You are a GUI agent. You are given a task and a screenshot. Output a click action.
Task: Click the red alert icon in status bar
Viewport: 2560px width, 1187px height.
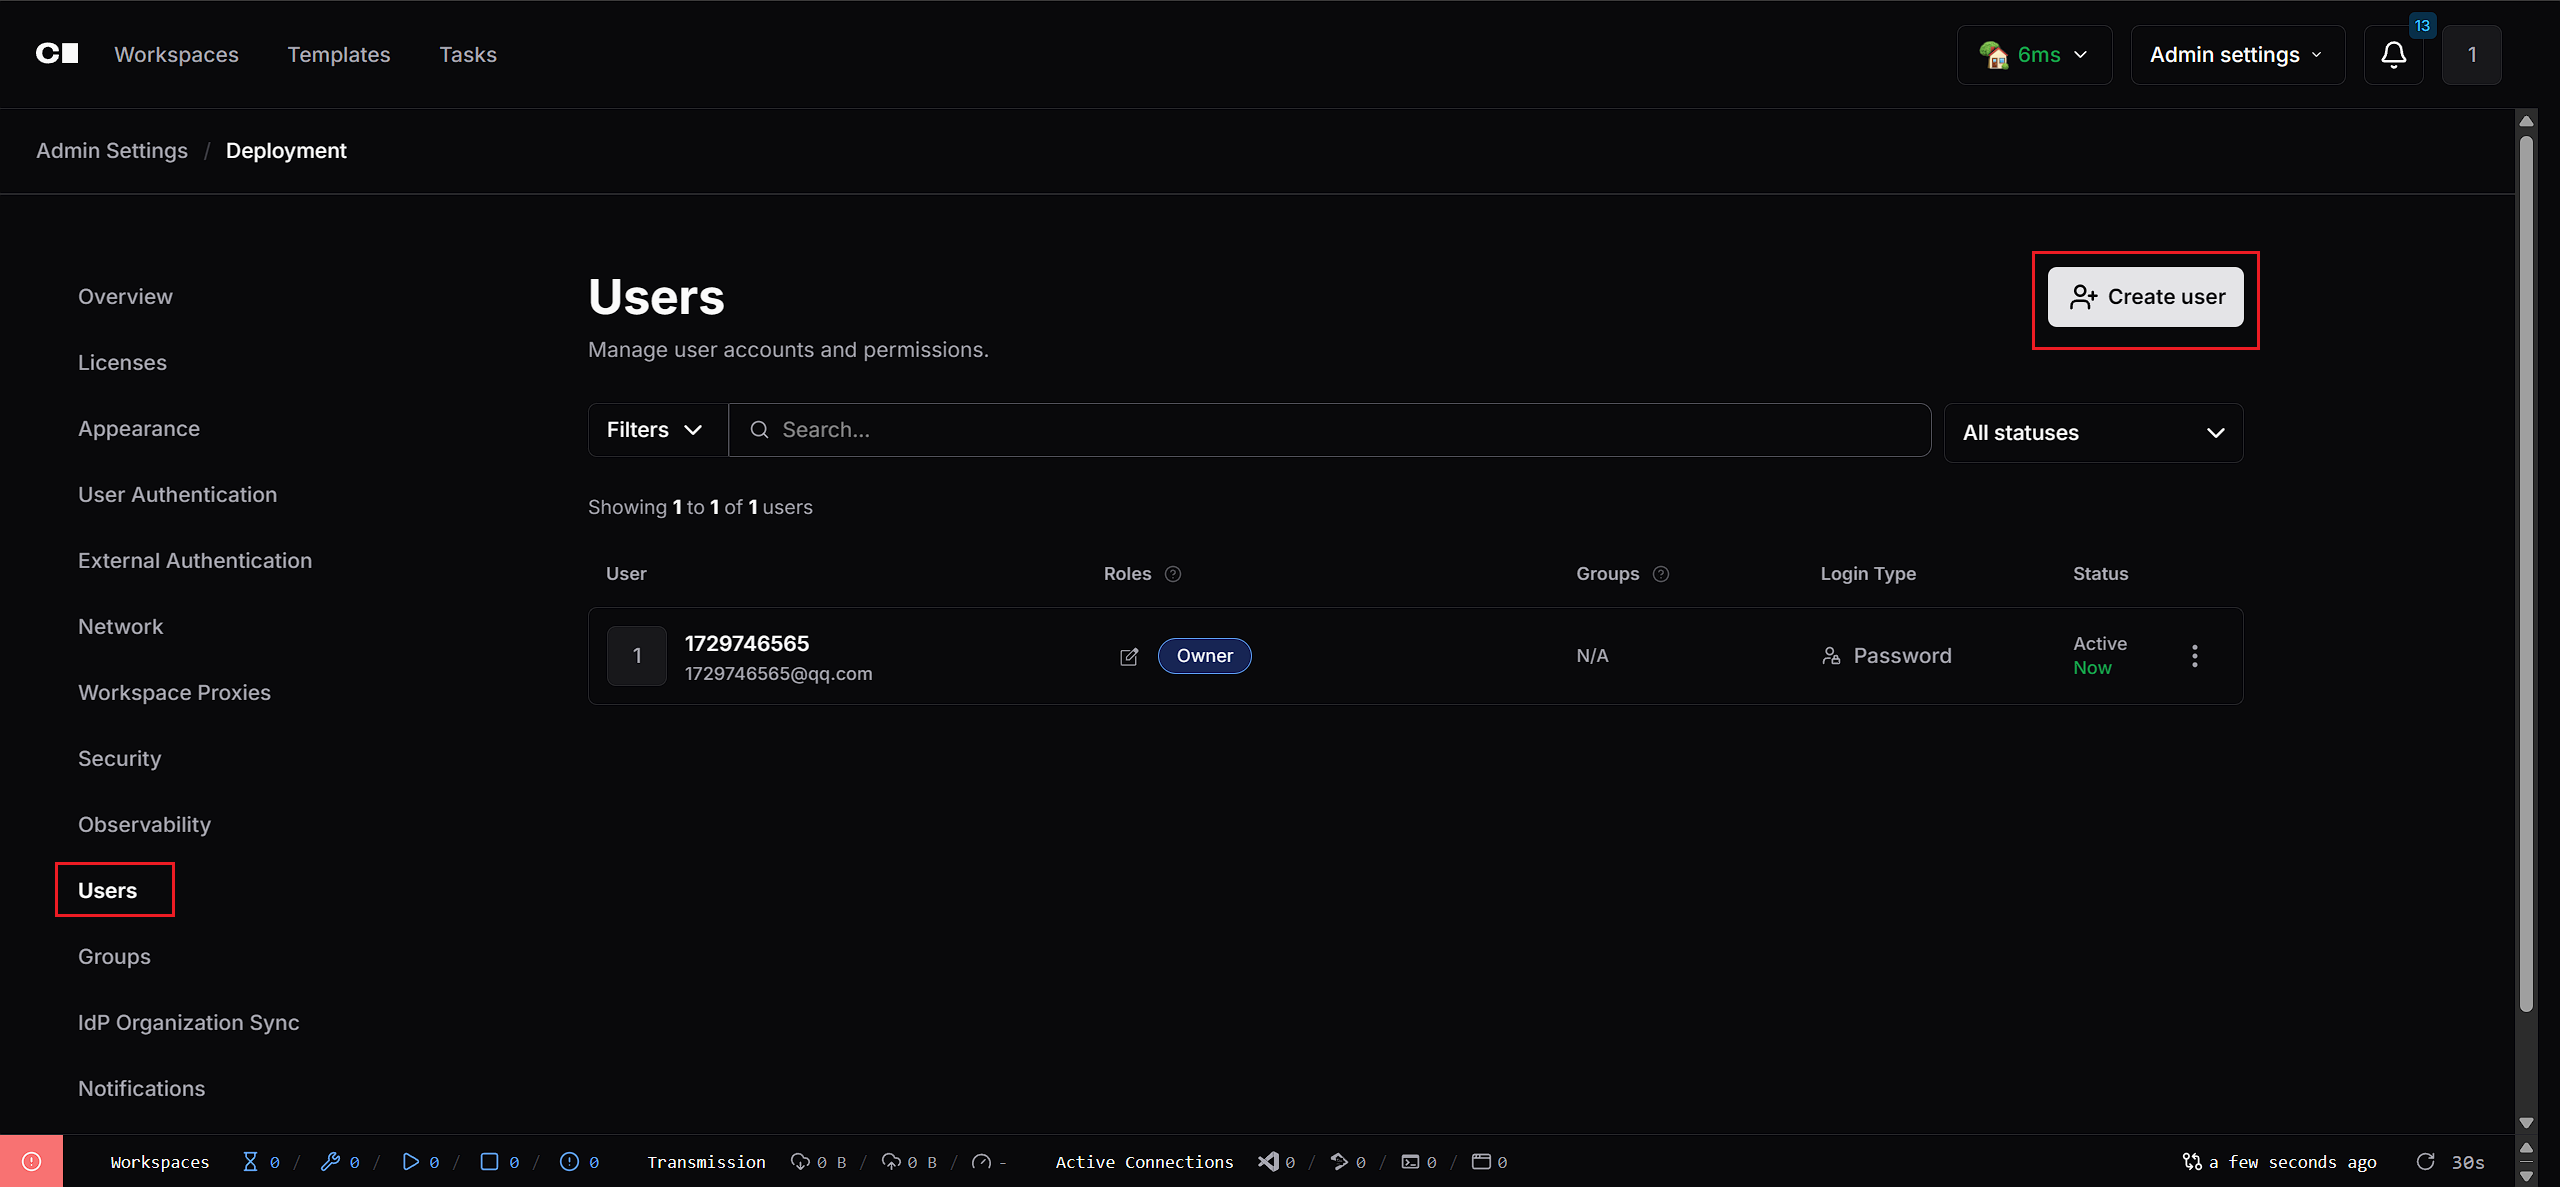coord(31,1161)
